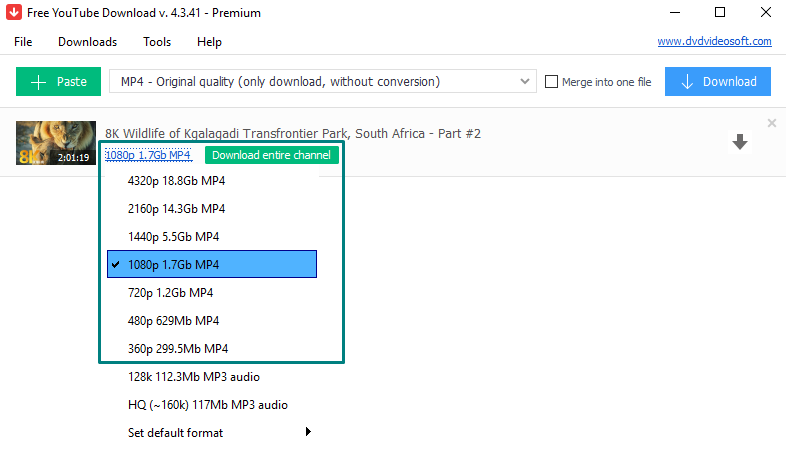Screen dimensions: 786x452
Task: Click the gray download arrow for the video
Action: (740, 142)
